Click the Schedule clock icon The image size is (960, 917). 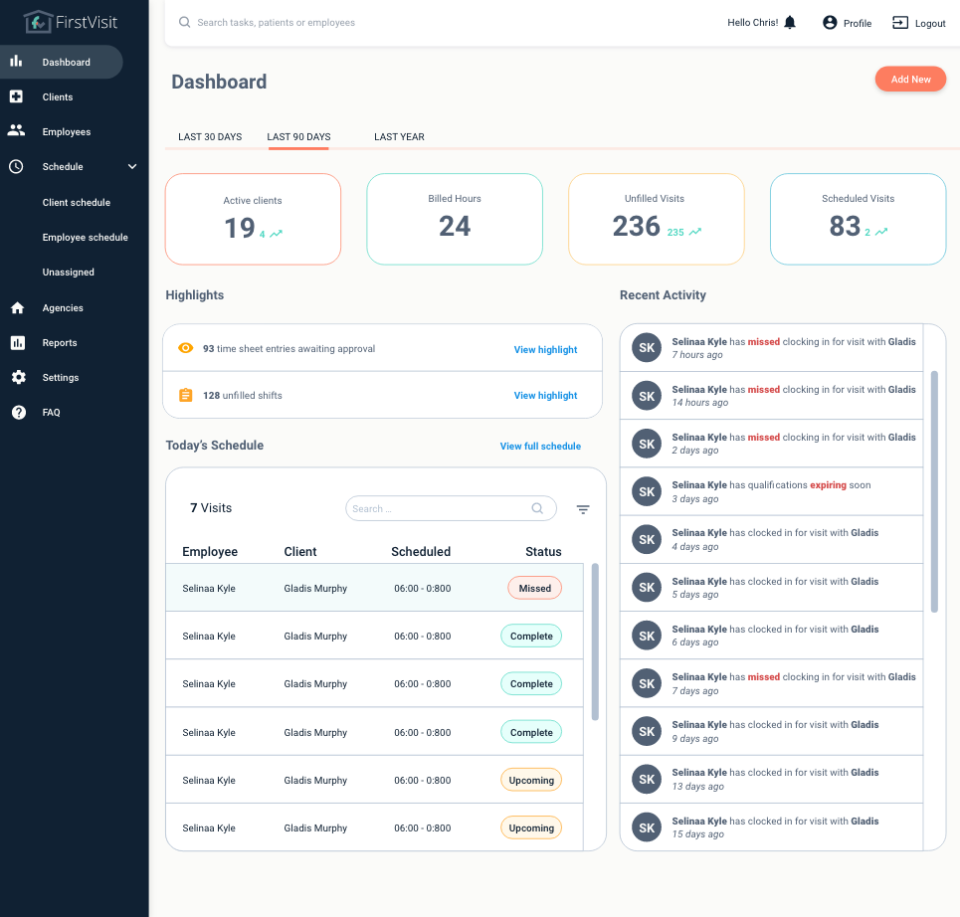click(x=14, y=166)
